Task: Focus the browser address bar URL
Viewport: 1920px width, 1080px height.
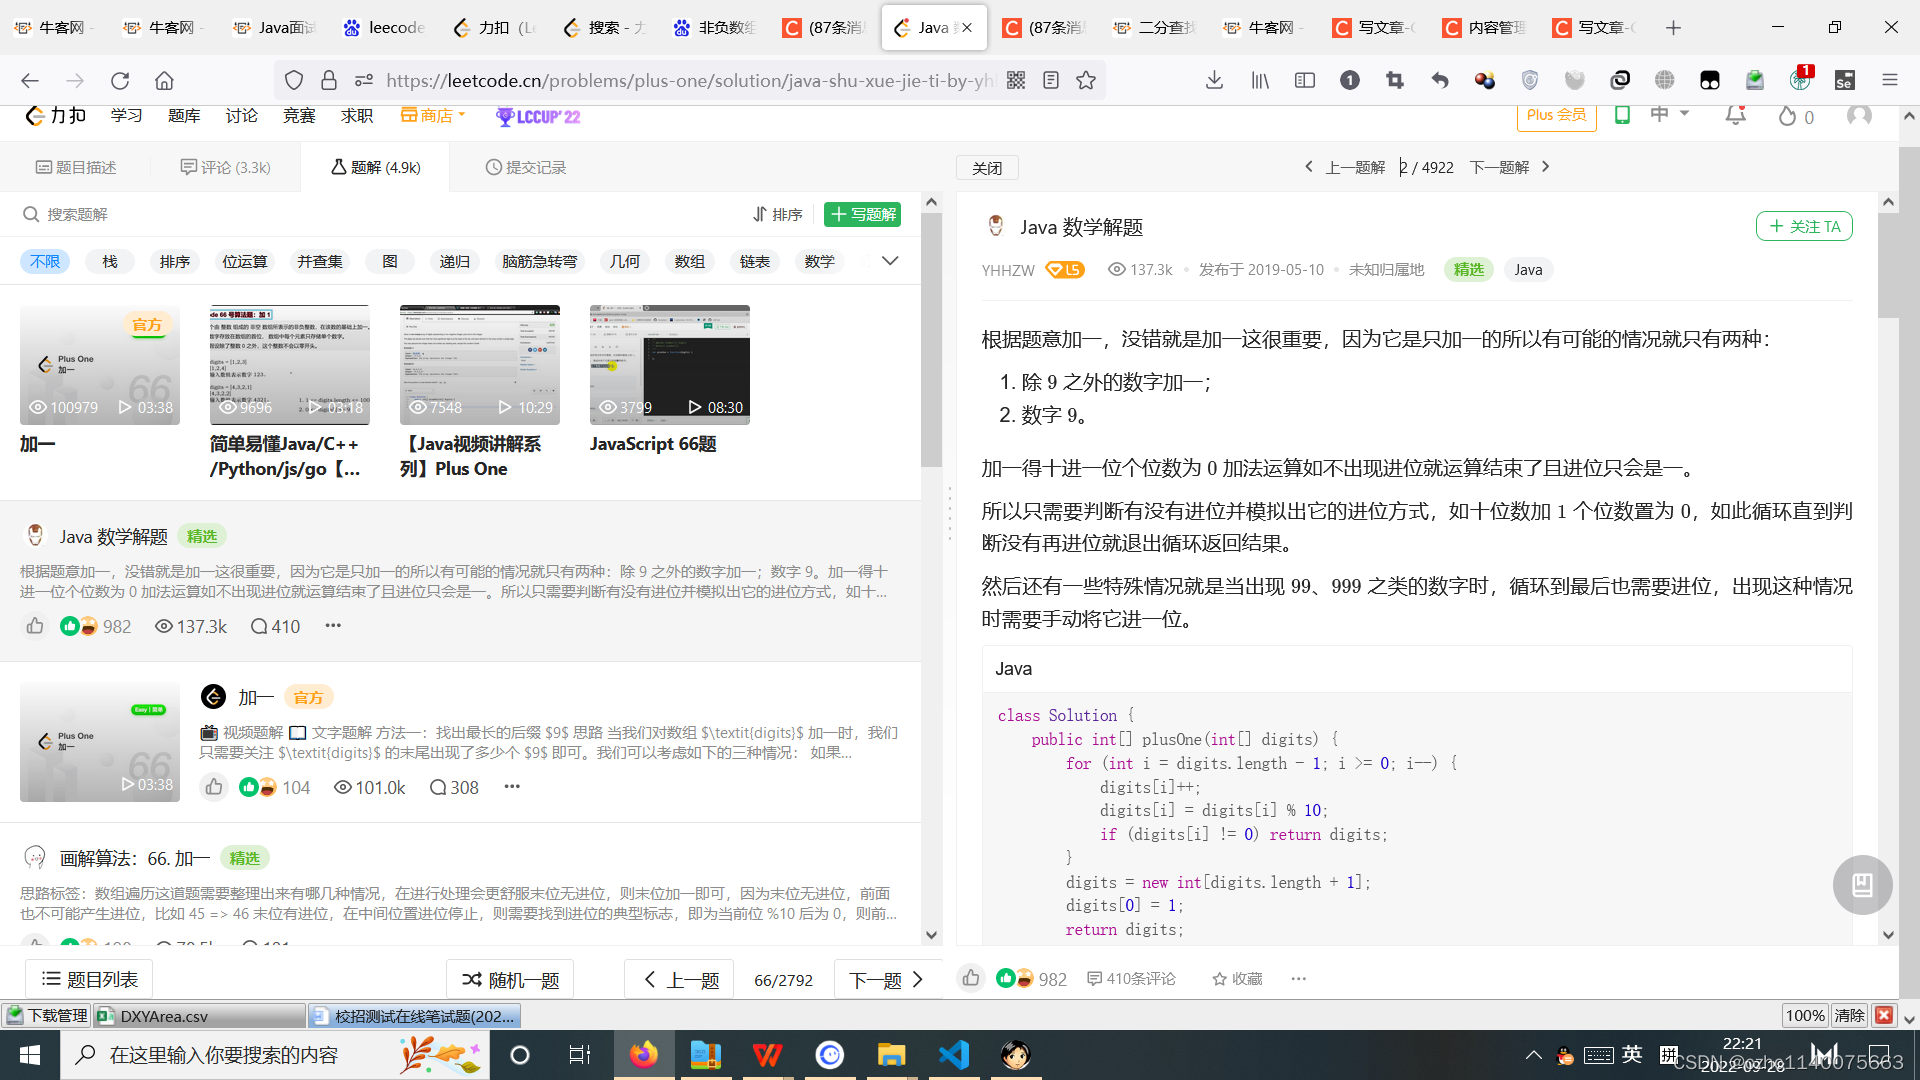Action: point(690,81)
